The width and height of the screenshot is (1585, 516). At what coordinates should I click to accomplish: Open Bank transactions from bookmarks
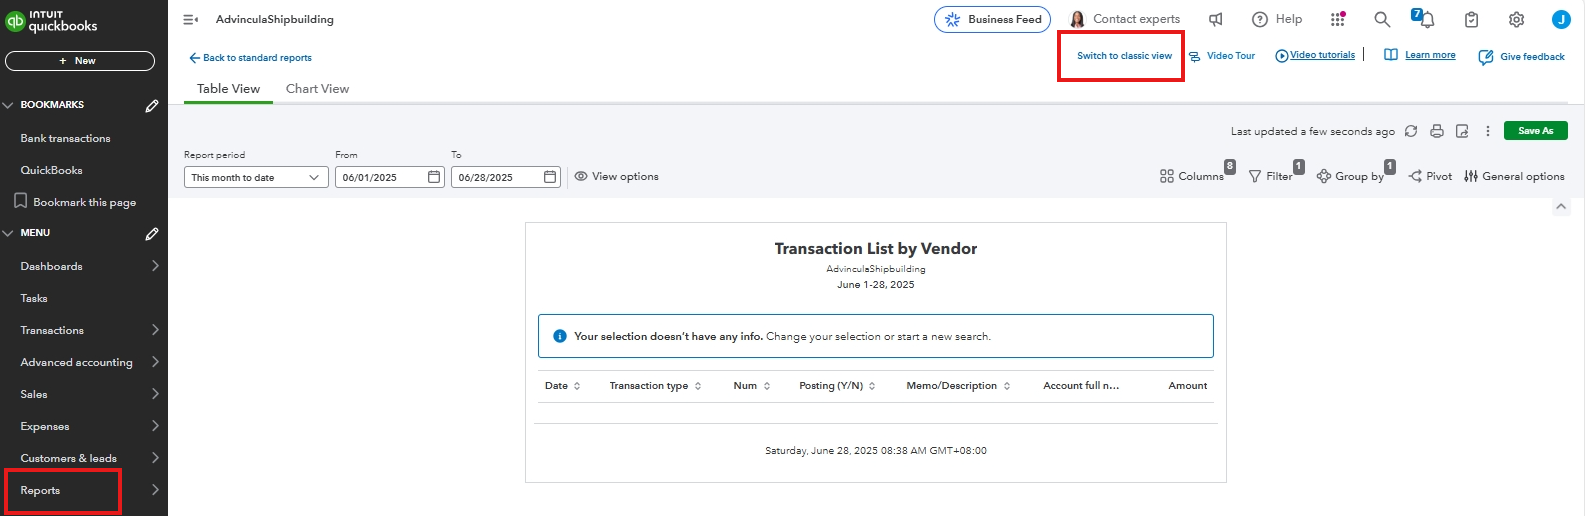tap(65, 138)
